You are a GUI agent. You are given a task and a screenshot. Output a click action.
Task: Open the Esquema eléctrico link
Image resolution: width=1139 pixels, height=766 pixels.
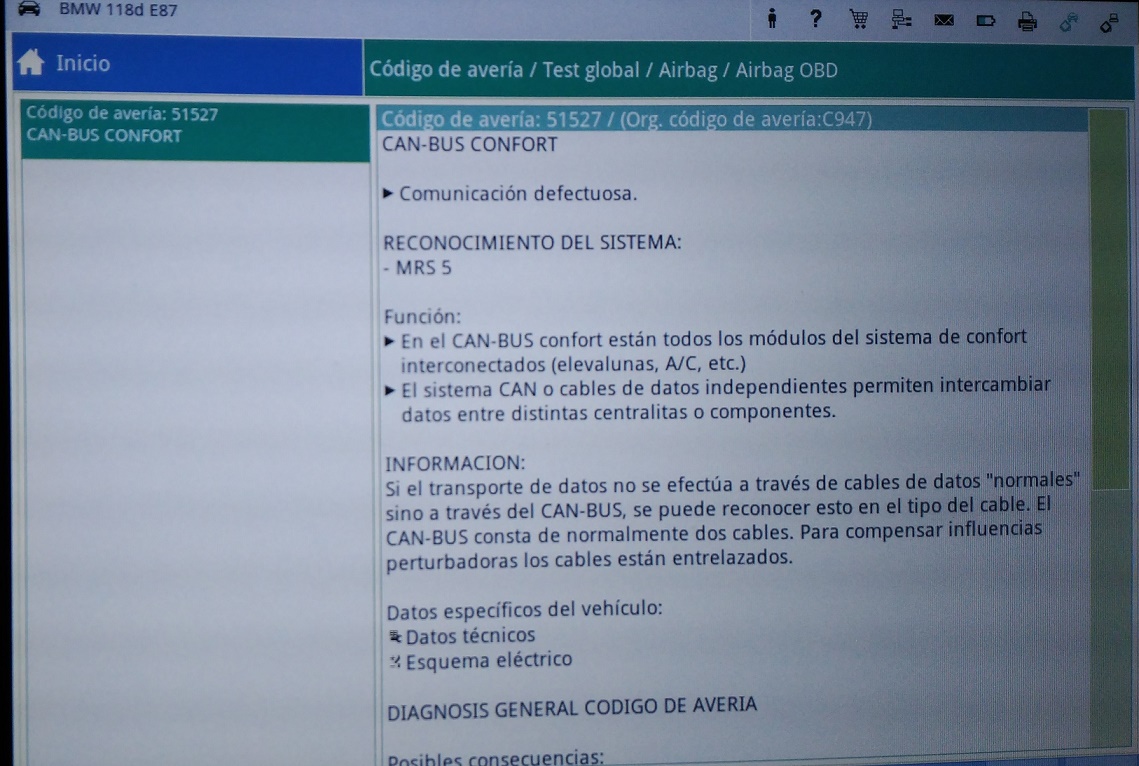tap(488, 660)
